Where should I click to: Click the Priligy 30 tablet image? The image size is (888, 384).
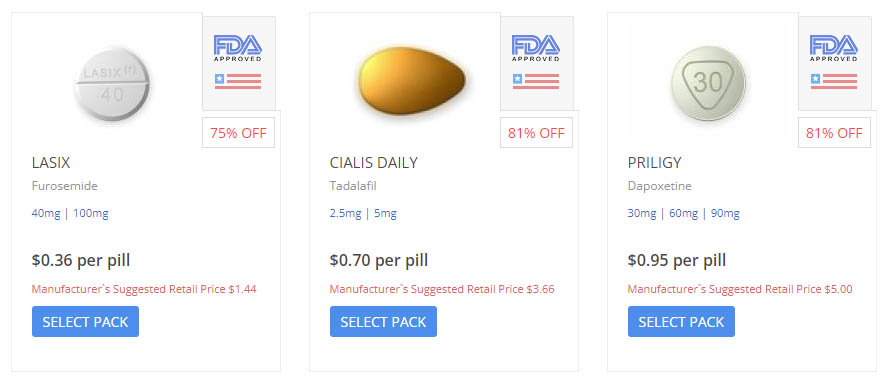[708, 83]
